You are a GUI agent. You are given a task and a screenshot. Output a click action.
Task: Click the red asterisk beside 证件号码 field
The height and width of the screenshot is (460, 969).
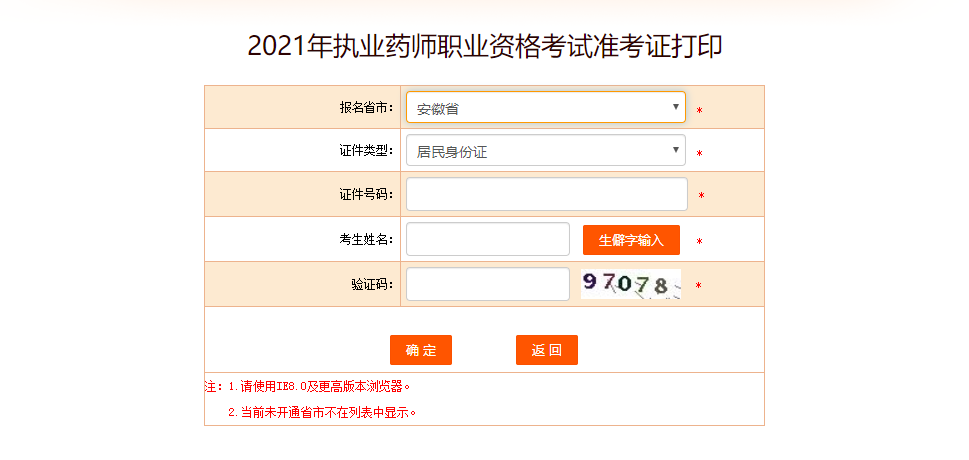coord(702,197)
